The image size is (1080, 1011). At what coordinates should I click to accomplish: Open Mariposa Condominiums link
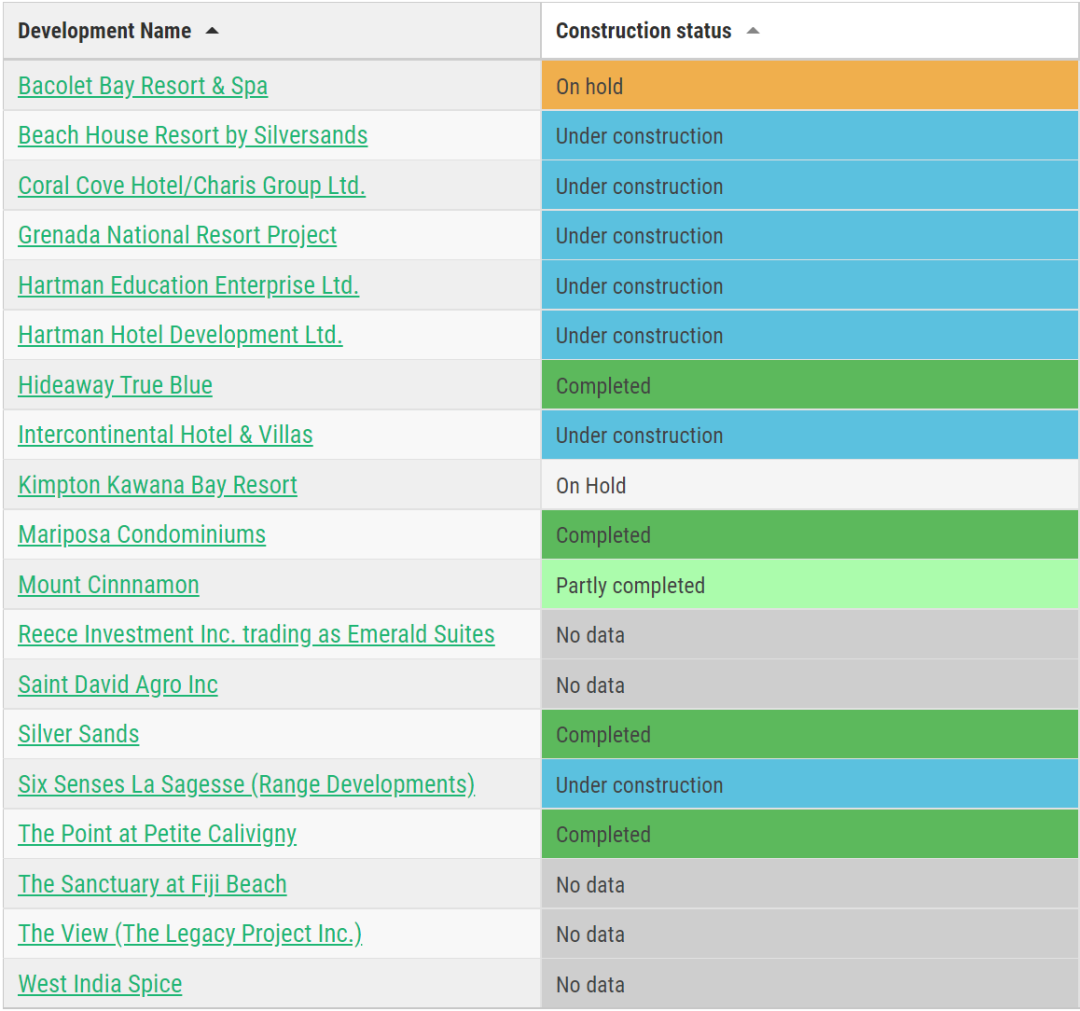tap(142, 535)
